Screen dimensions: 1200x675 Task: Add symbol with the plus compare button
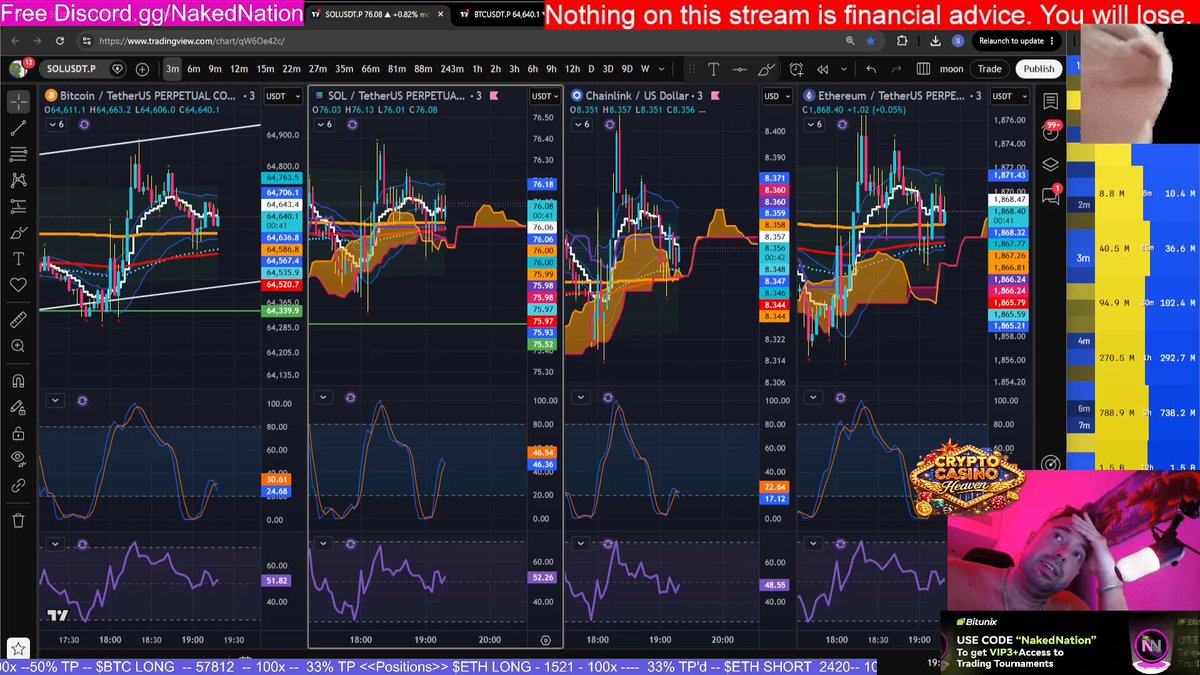pyautogui.click(x=142, y=69)
